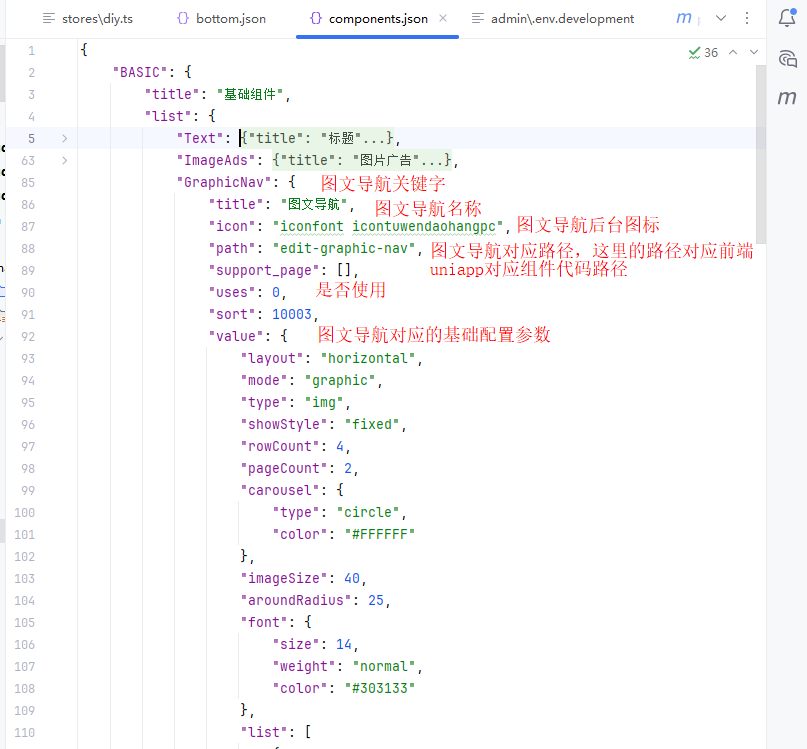Jump to next highlighted problem arrow
This screenshot has height=749, width=807.
coord(754,52)
